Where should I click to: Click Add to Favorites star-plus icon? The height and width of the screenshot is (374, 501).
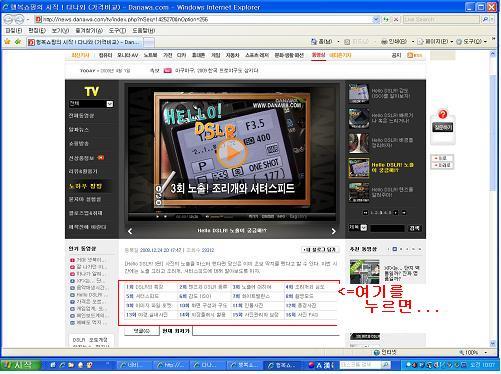tap(18, 42)
